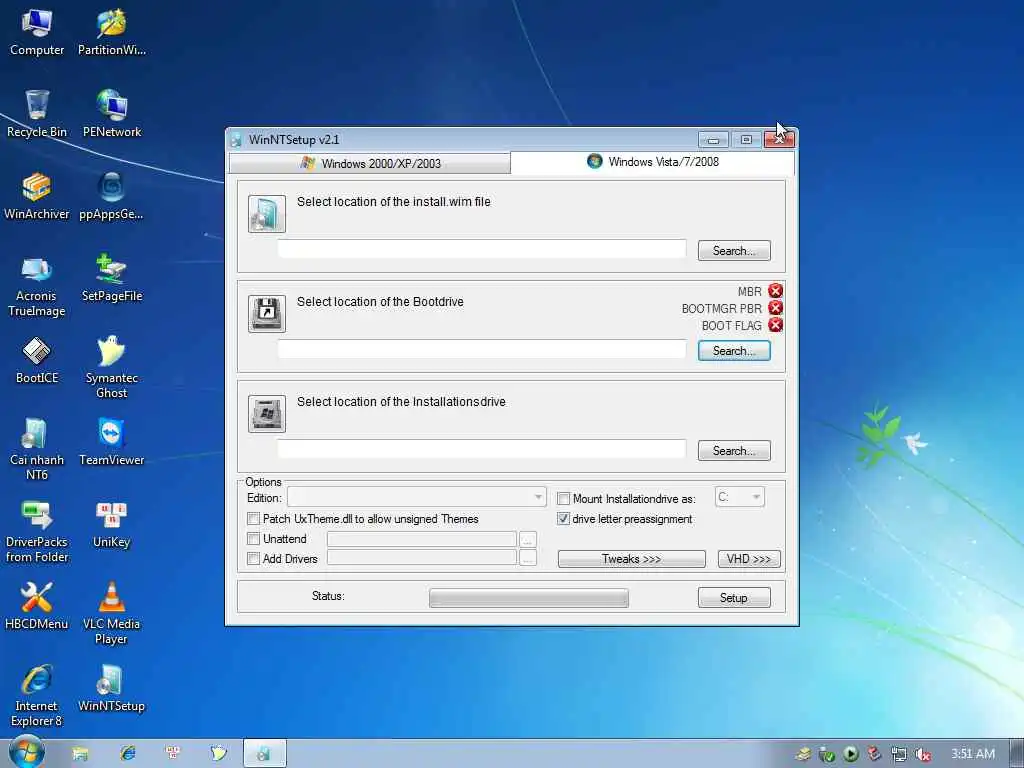The height and width of the screenshot is (768, 1024).
Task: Select the Cai nhanh NT6 desktop icon
Action: (x=37, y=449)
